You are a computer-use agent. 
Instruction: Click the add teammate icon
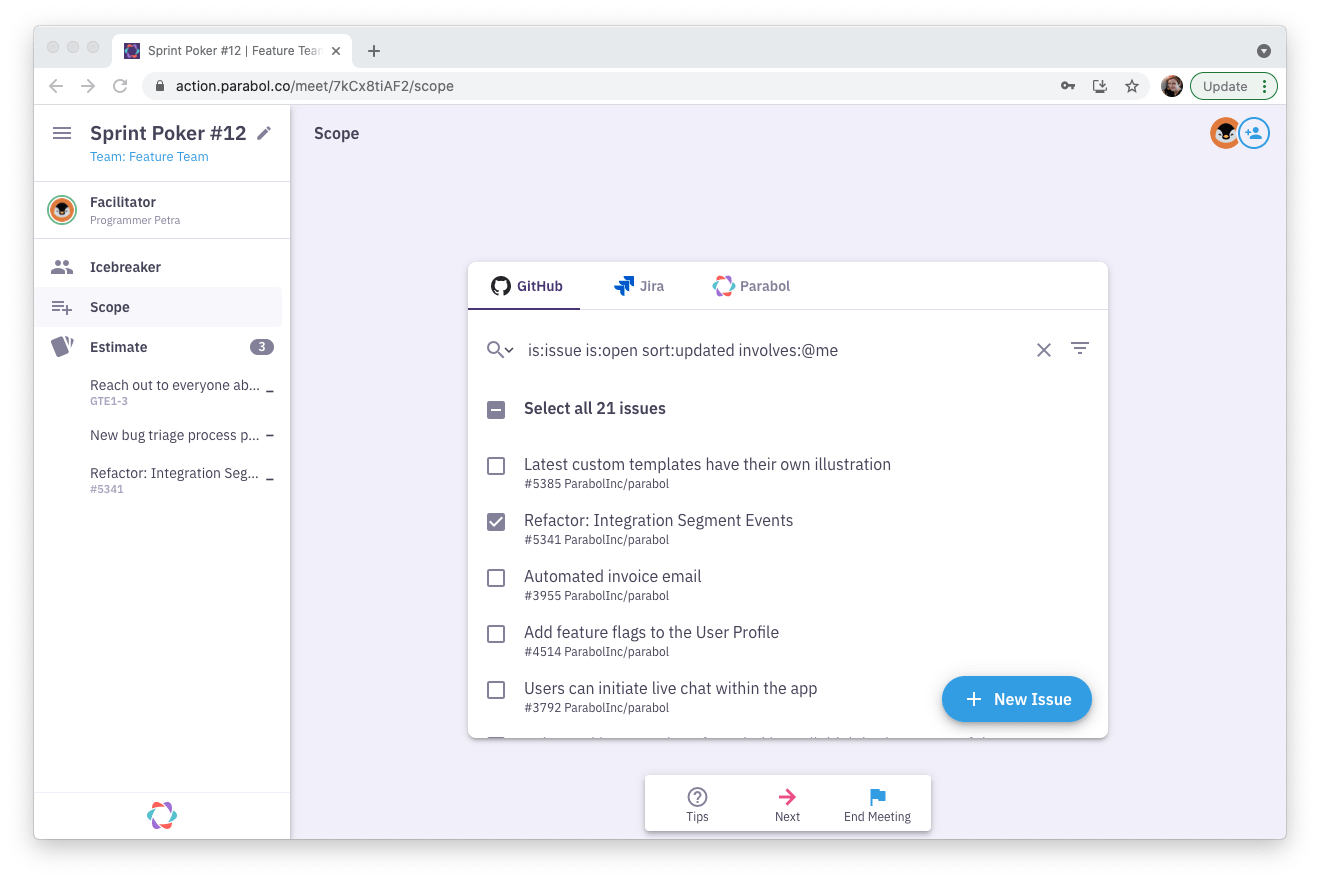pos(1254,133)
